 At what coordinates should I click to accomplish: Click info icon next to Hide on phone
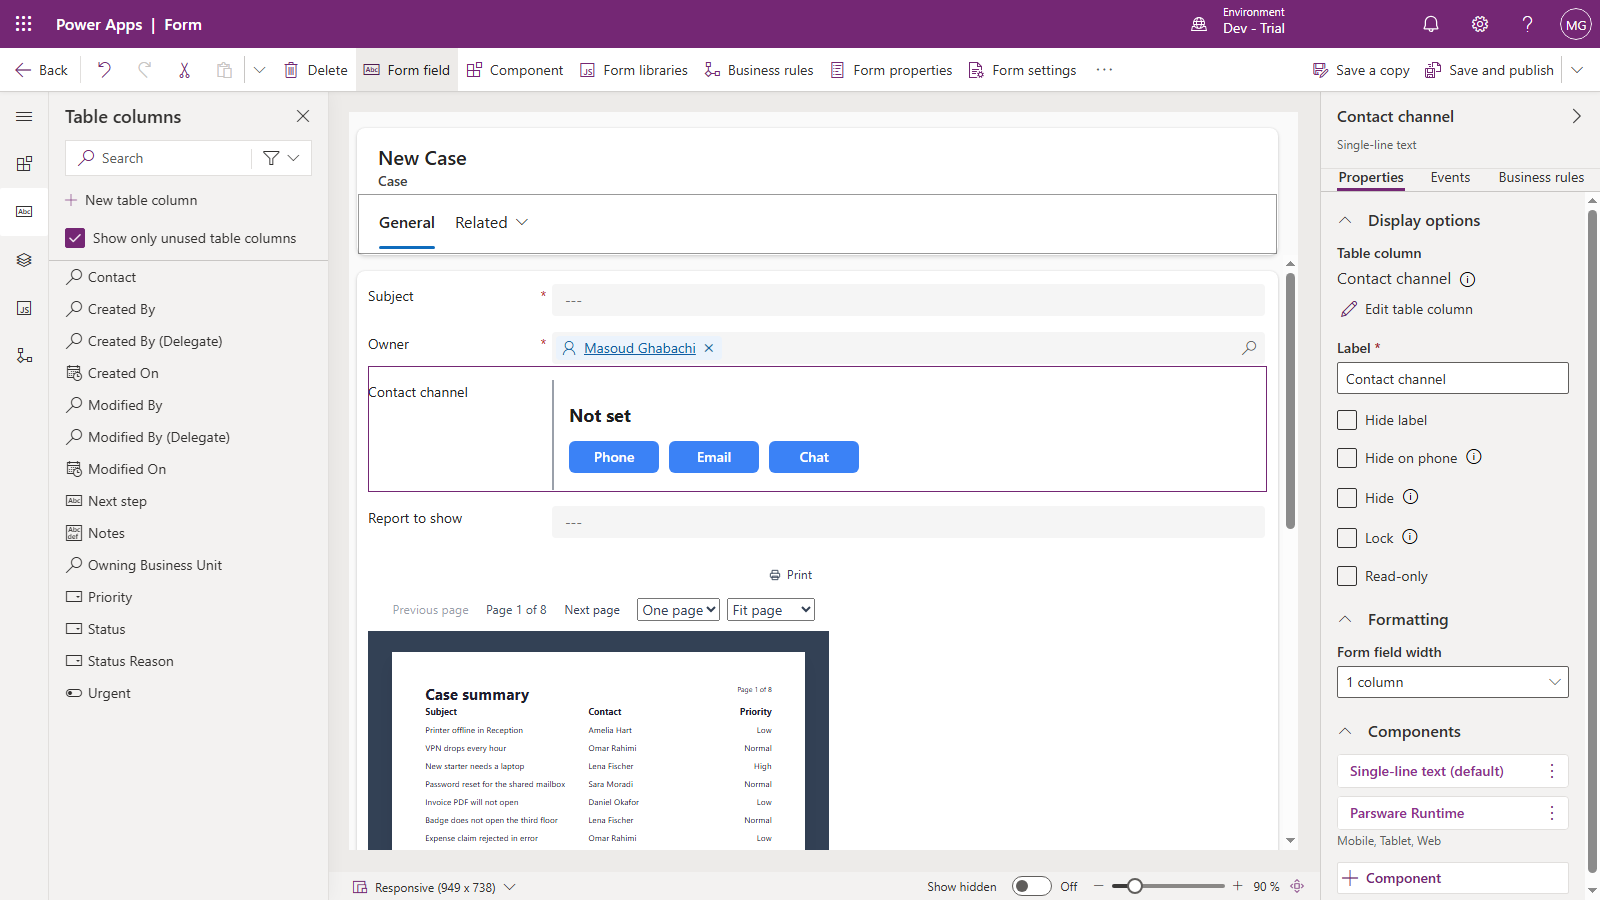click(1474, 457)
